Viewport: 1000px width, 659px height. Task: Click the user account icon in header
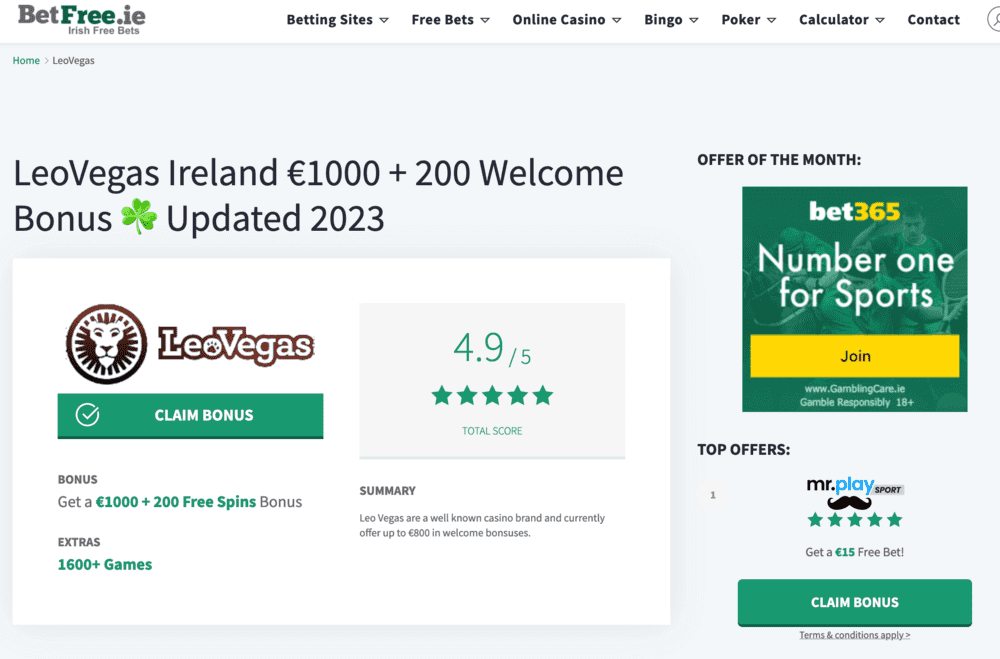tap(994, 19)
